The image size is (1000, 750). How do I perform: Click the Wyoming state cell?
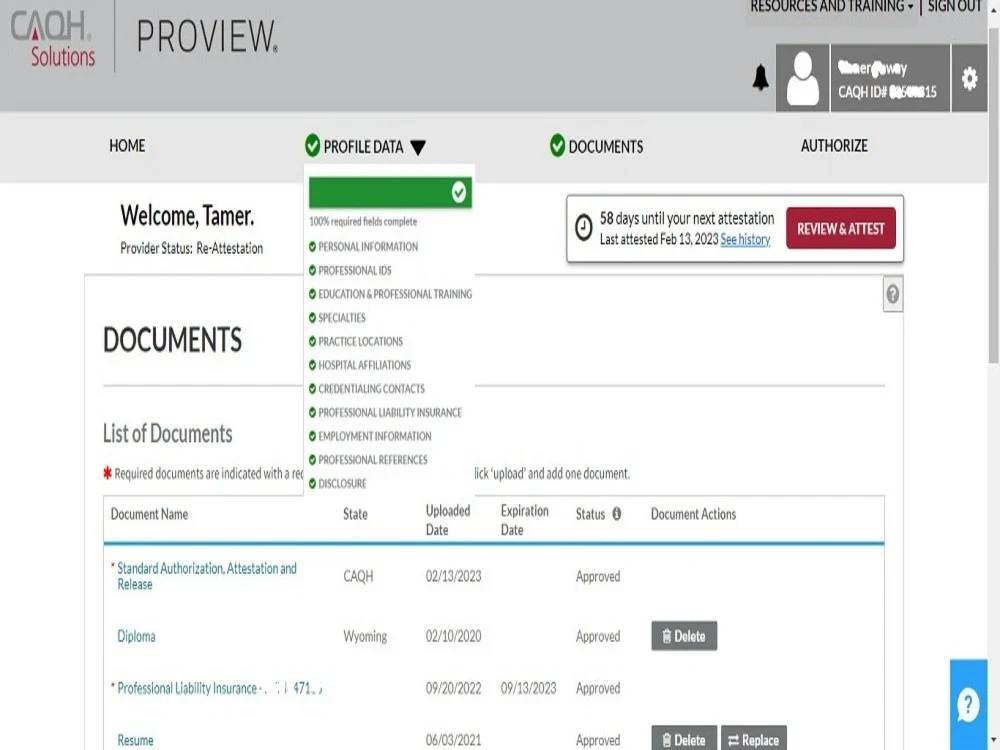(x=365, y=636)
